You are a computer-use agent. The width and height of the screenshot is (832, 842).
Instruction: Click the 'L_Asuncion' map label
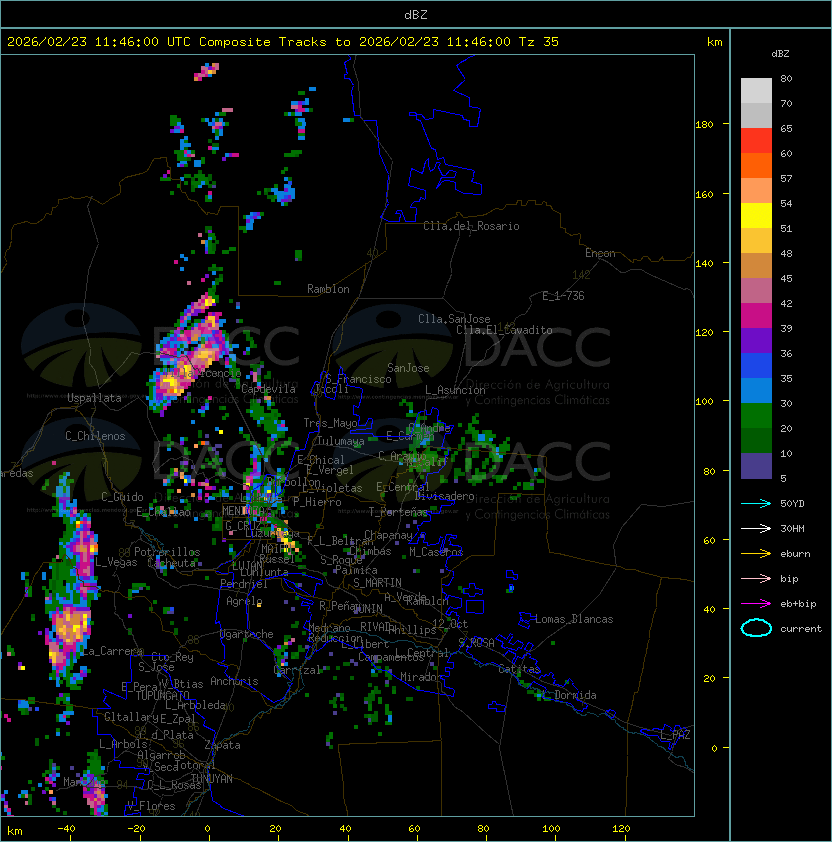pyautogui.click(x=455, y=390)
